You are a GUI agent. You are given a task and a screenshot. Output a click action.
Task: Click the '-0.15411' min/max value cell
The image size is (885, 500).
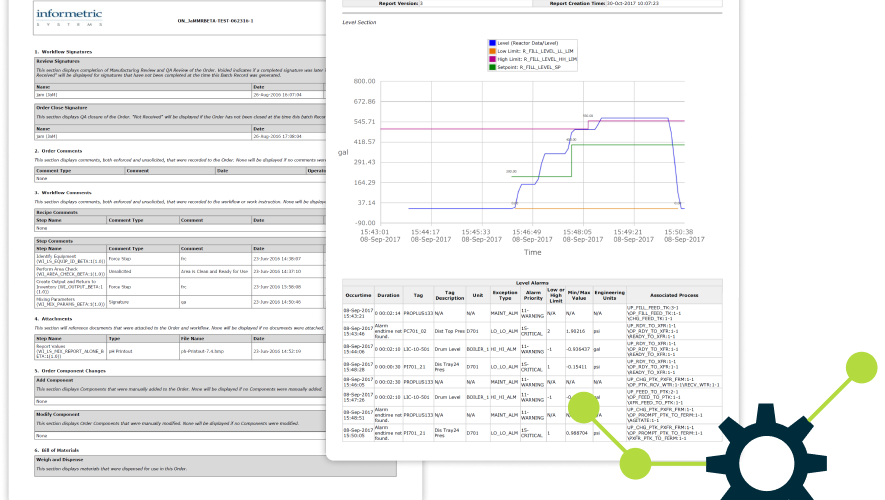[577, 367]
